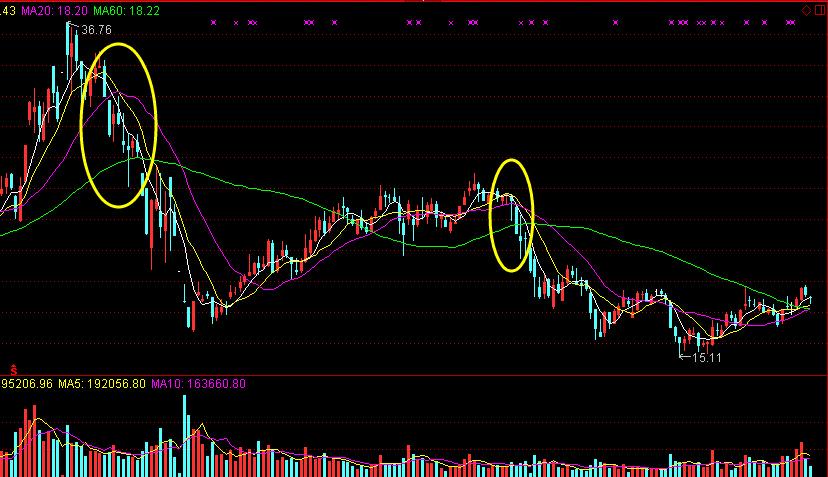The image size is (828, 477).
Task: Click the red split-panel icon at top-right
Action: pos(819,9)
